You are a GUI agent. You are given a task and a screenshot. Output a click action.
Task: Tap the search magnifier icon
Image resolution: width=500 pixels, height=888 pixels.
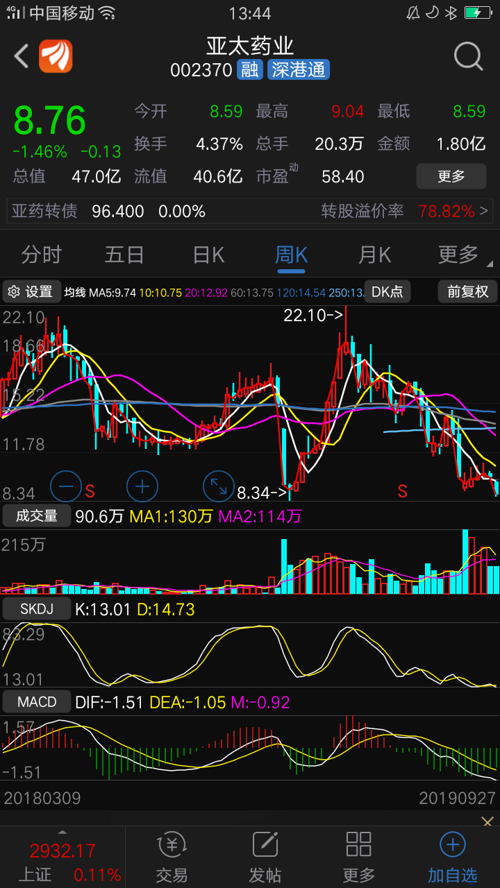pyautogui.click(x=468, y=56)
